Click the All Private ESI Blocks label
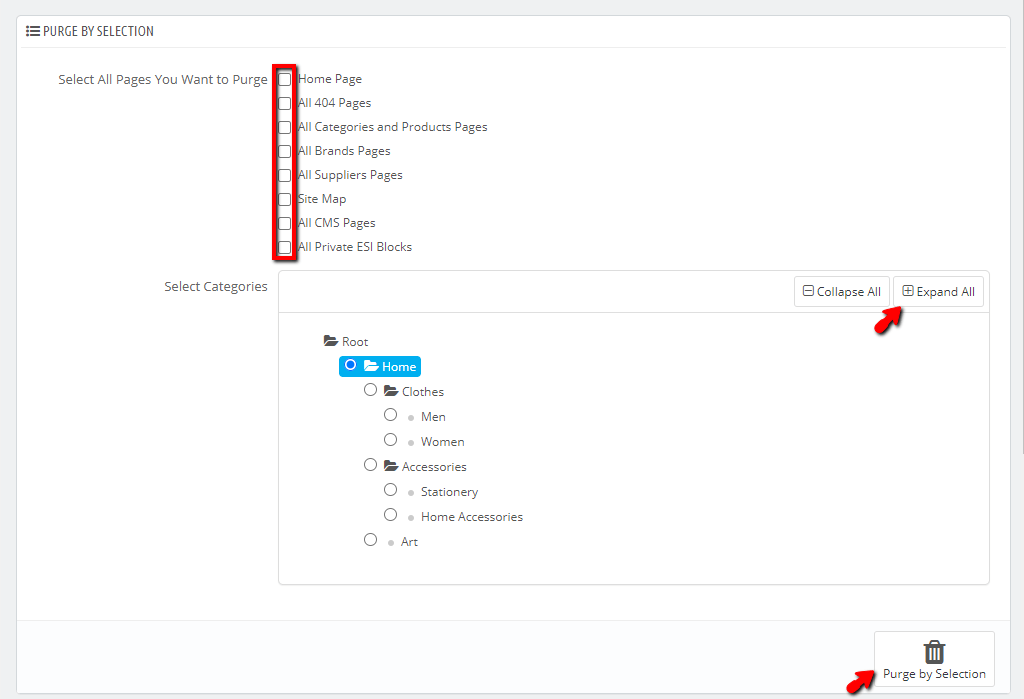 click(x=355, y=247)
